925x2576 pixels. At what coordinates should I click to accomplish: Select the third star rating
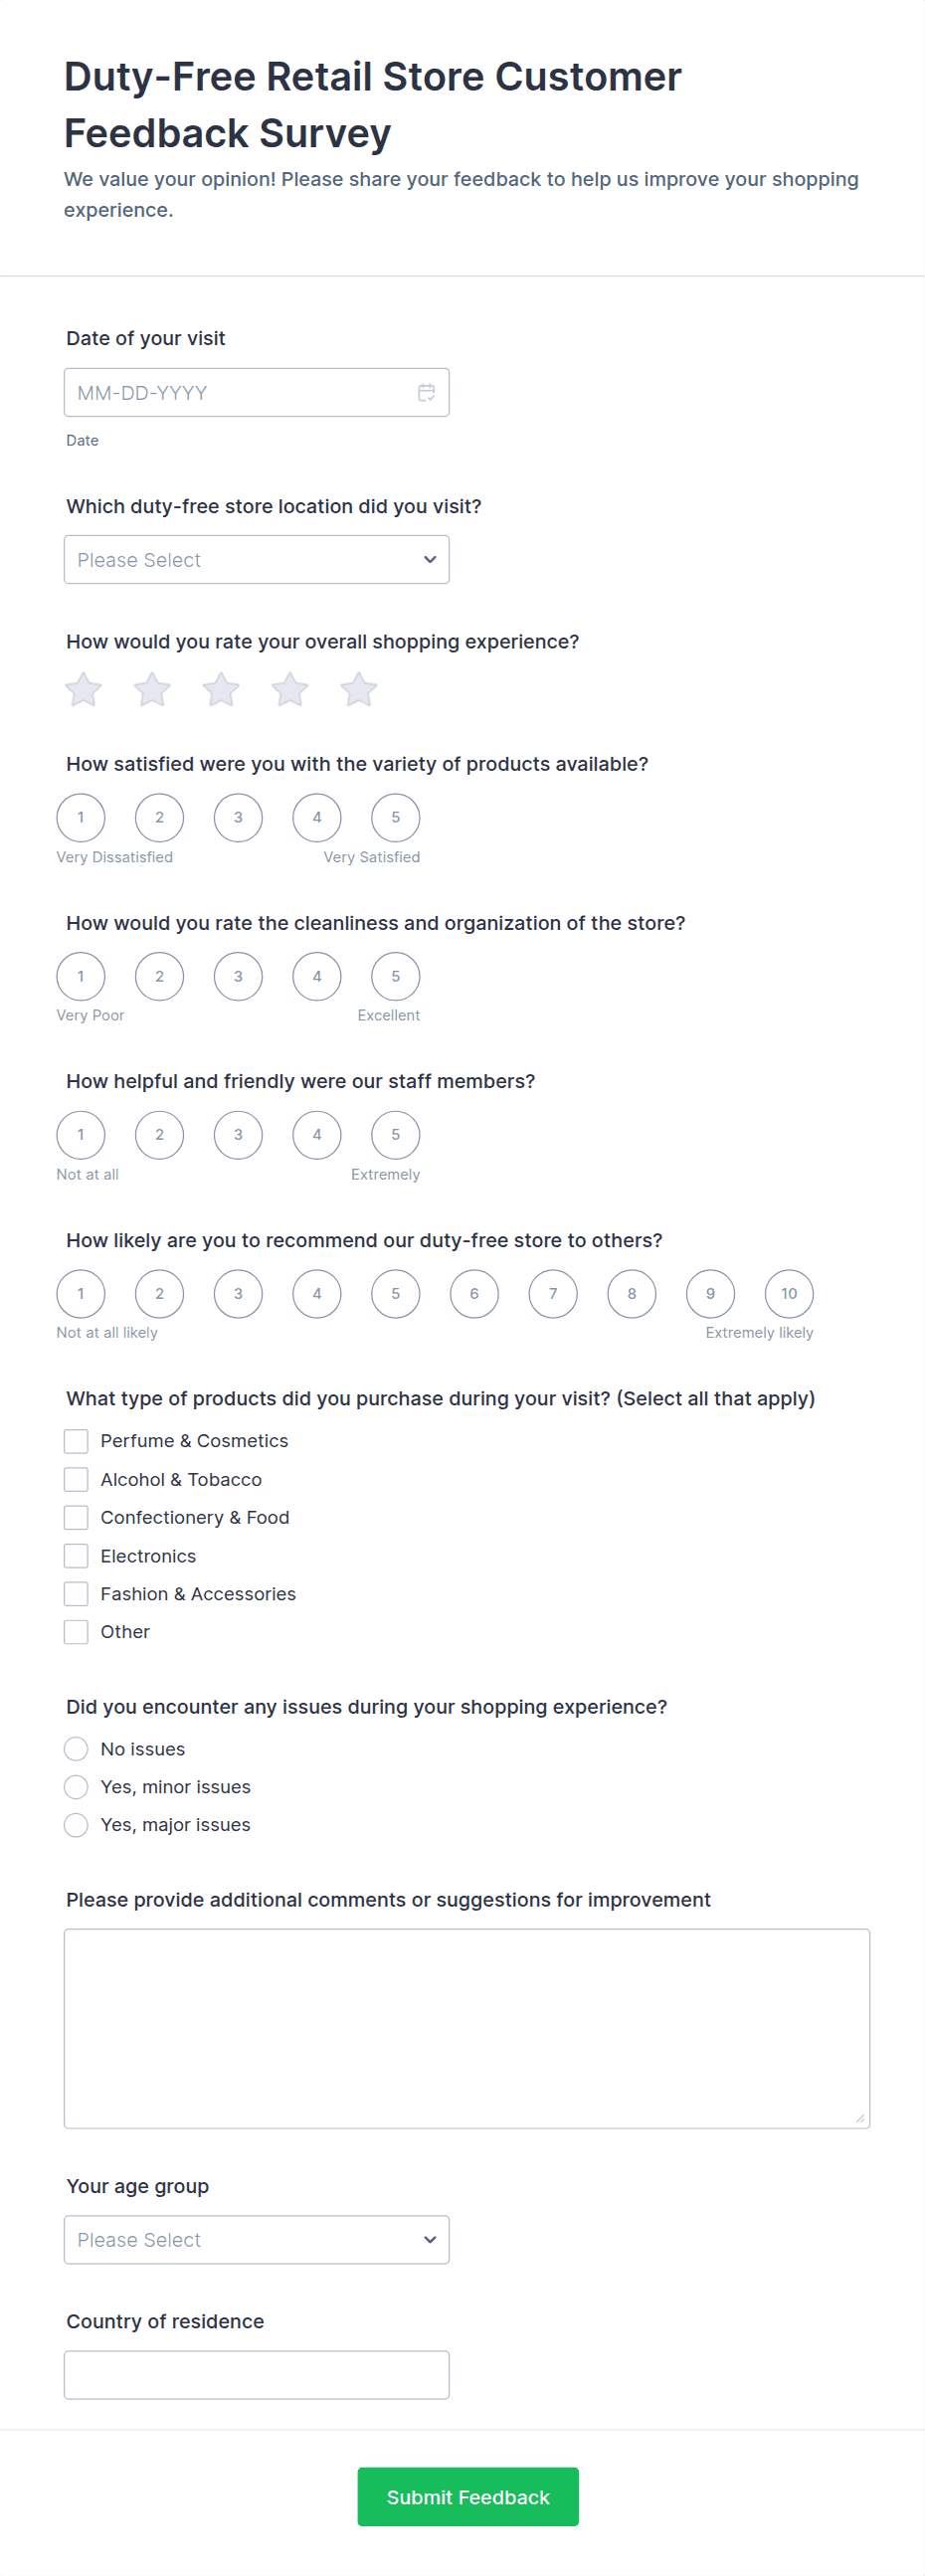pyautogui.click(x=221, y=689)
